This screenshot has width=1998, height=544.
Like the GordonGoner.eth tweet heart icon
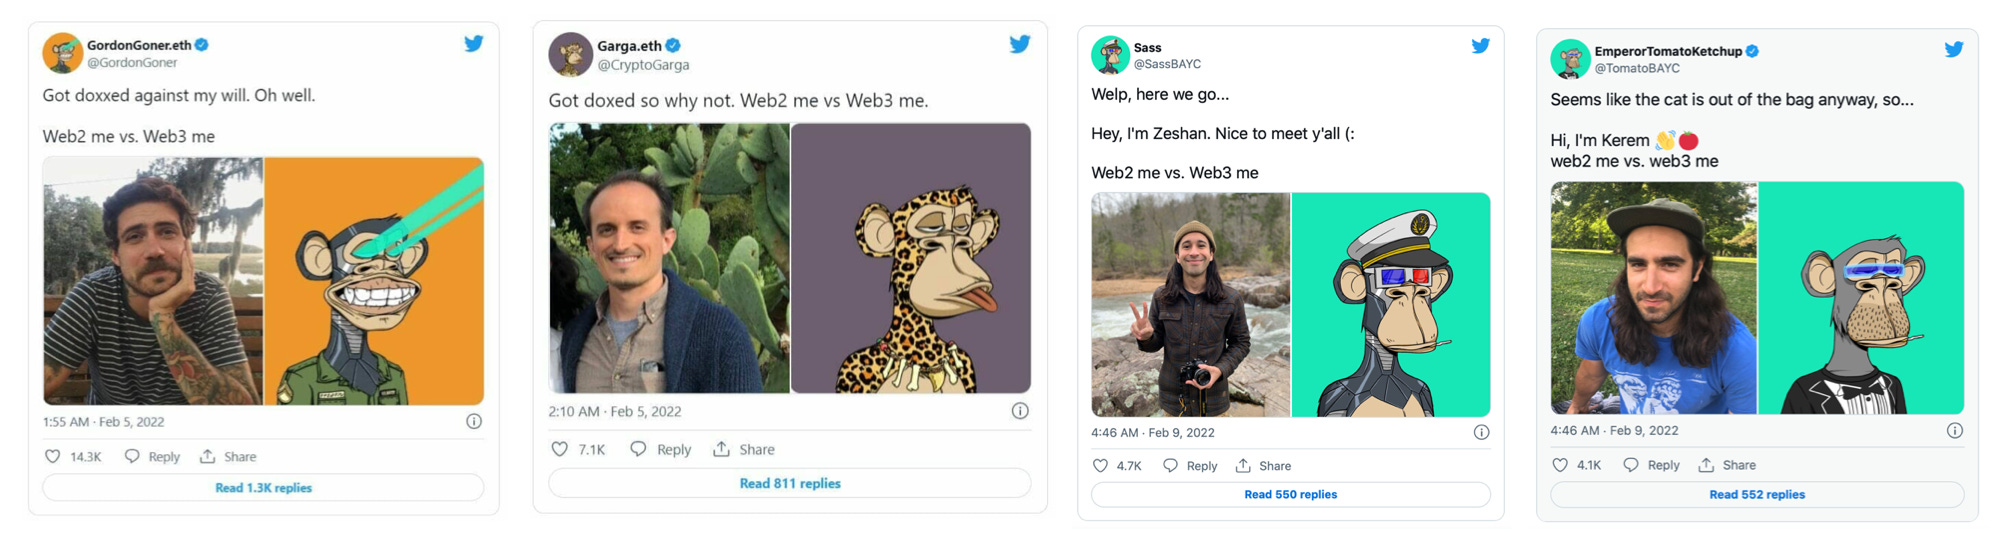[x=53, y=457]
